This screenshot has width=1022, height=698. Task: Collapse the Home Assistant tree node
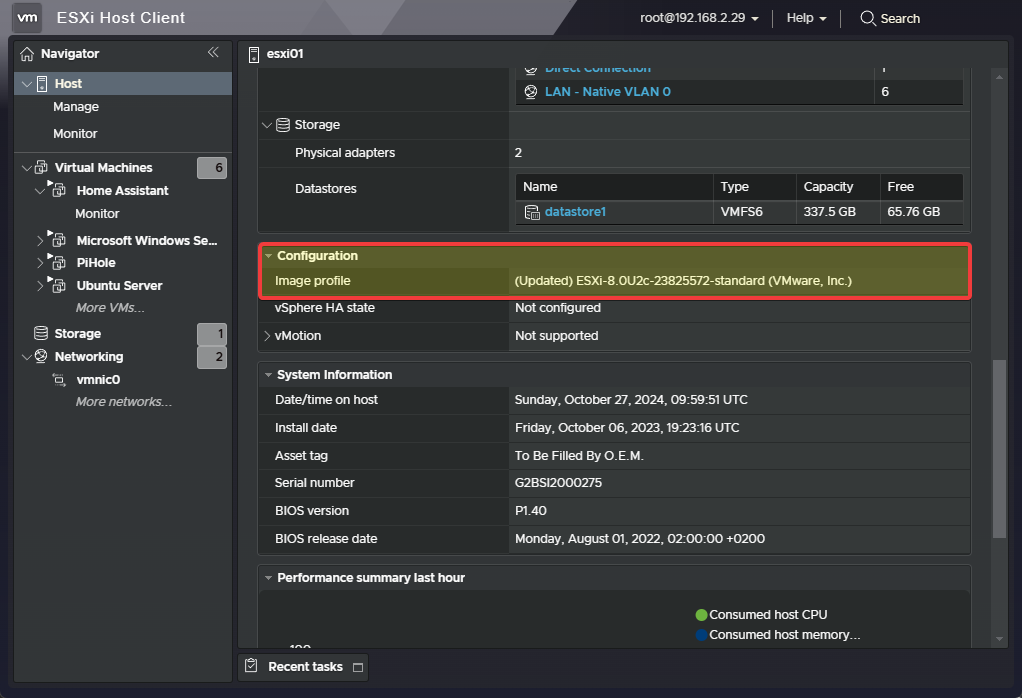(40, 190)
